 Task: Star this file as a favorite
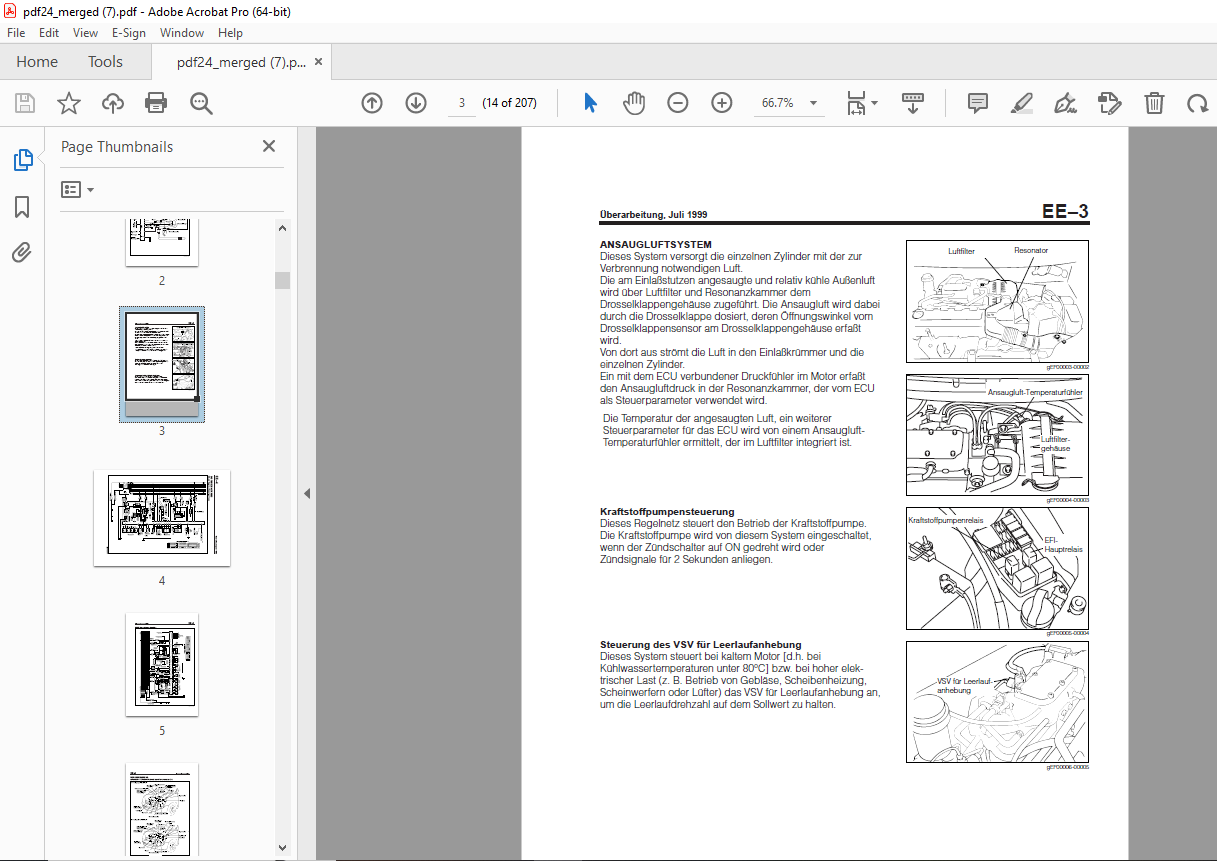[x=68, y=103]
